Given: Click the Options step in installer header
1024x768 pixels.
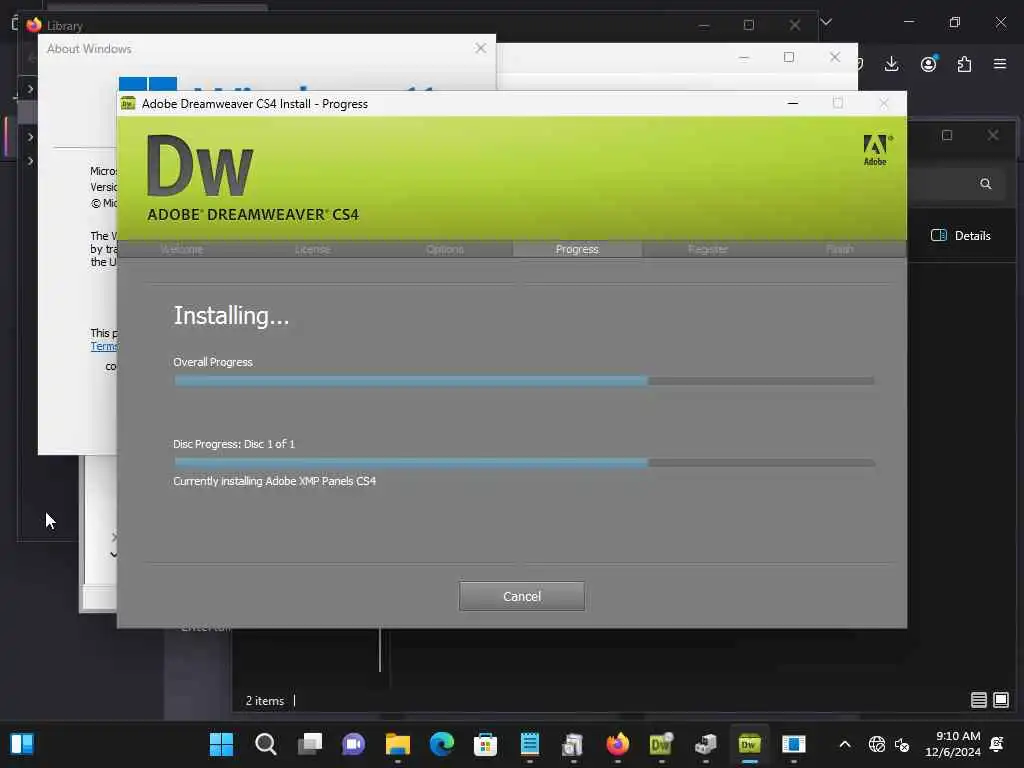Looking at the screenshot, I should click(445, 249).
